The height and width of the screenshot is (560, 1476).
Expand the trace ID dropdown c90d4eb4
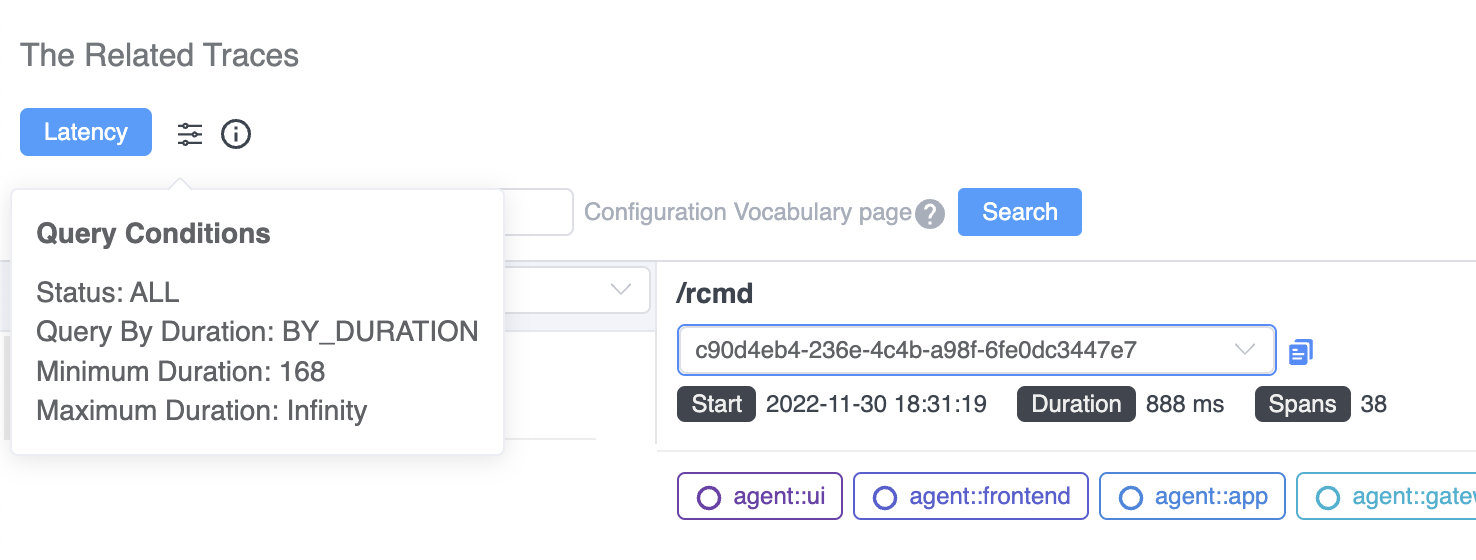[x=976, y=350]
